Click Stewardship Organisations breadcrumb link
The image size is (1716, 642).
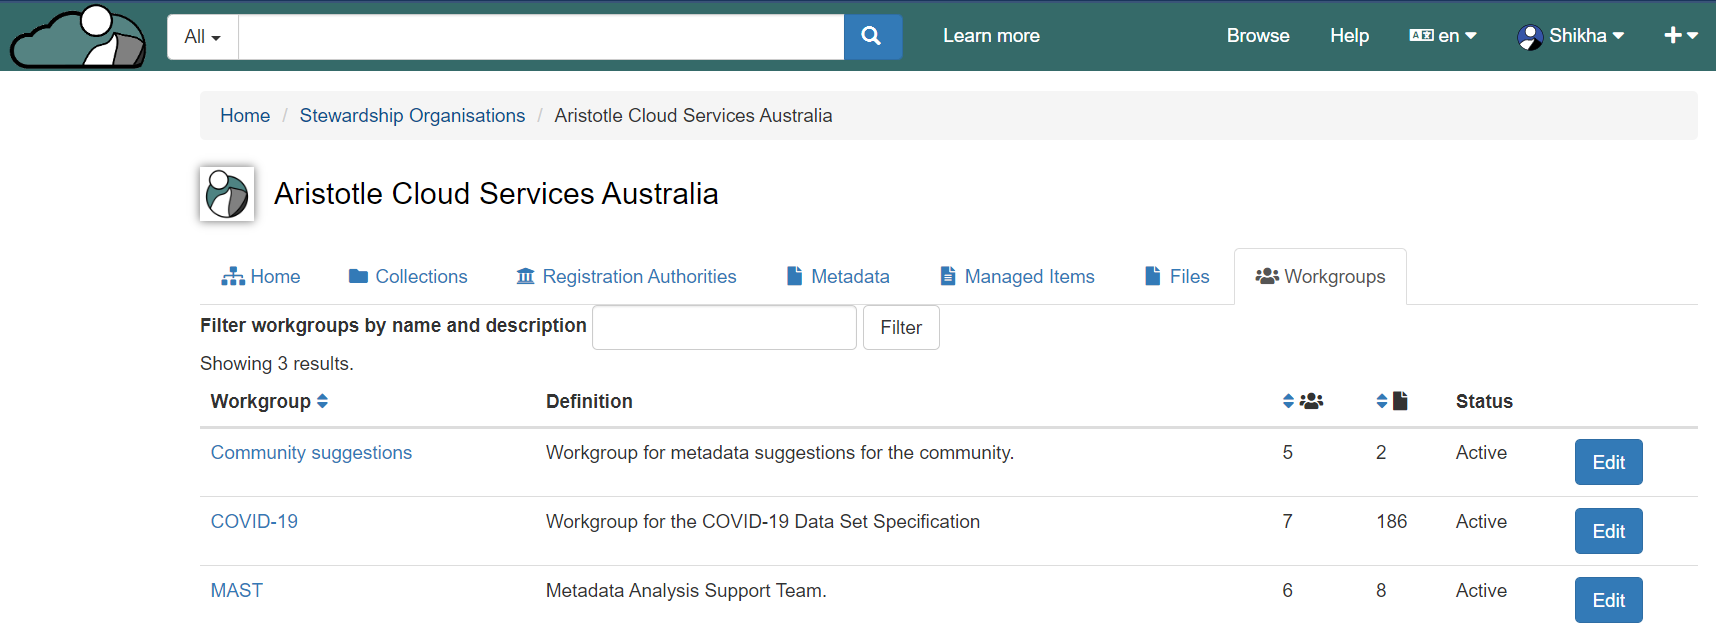point(412,116)
